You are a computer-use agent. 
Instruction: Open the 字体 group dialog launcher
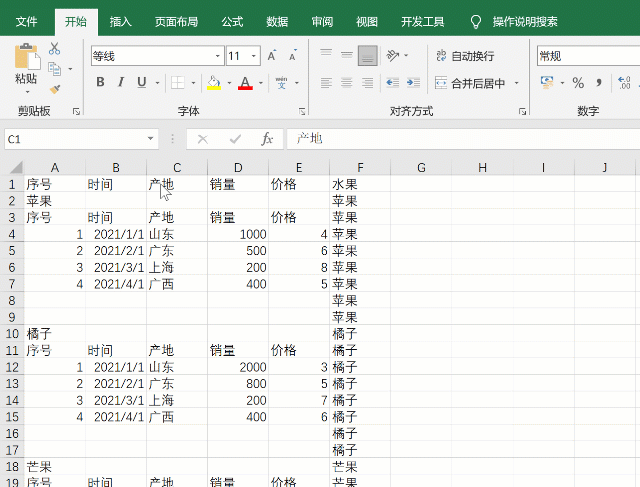click(x=302, y=111)
